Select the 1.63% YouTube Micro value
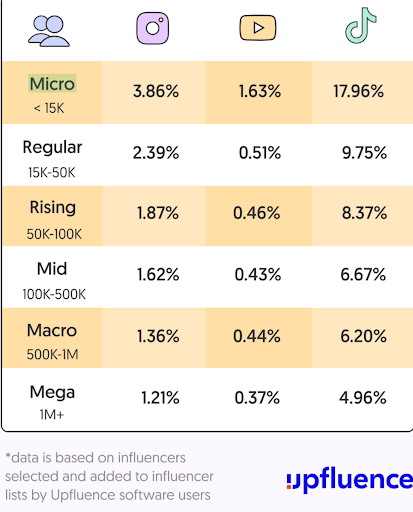Screen dimensions: 413x512 pyautogui.click(x=260, y=91)
